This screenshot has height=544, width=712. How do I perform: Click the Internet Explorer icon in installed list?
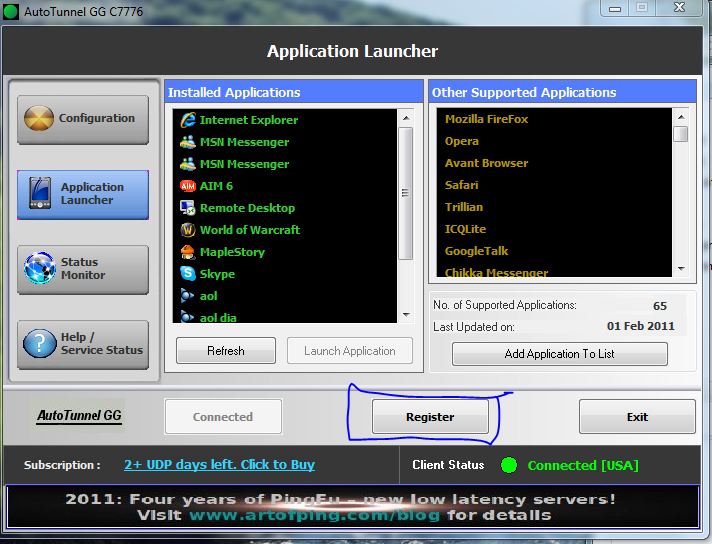(x=188, y=120)
